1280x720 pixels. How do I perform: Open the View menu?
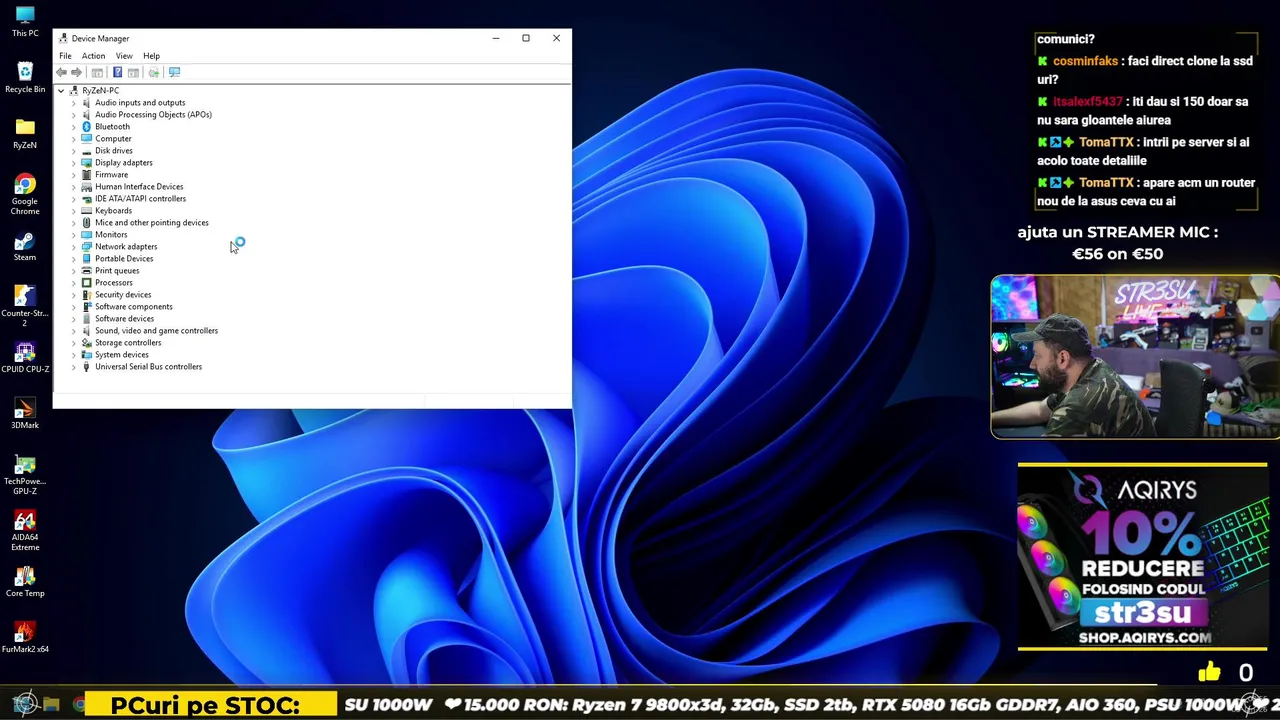124,56
